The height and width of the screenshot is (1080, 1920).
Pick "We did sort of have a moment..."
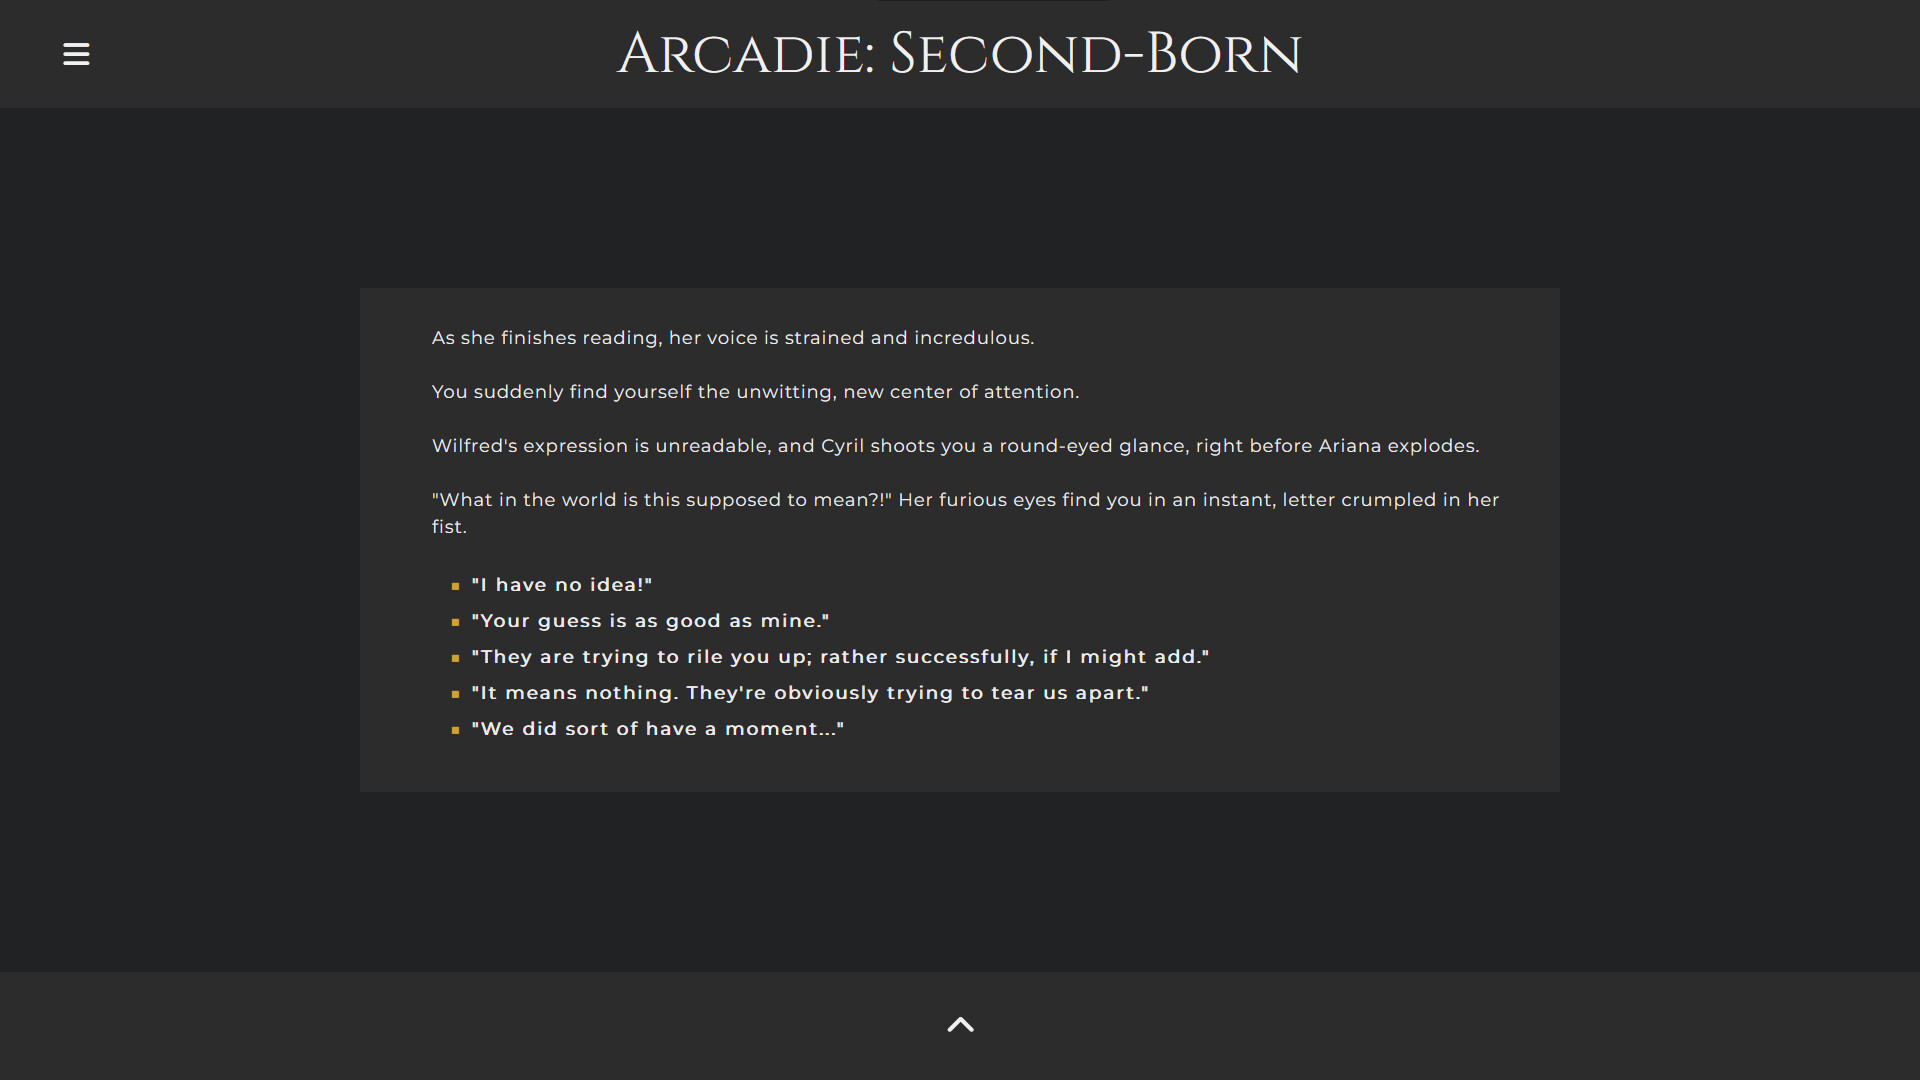657,729
